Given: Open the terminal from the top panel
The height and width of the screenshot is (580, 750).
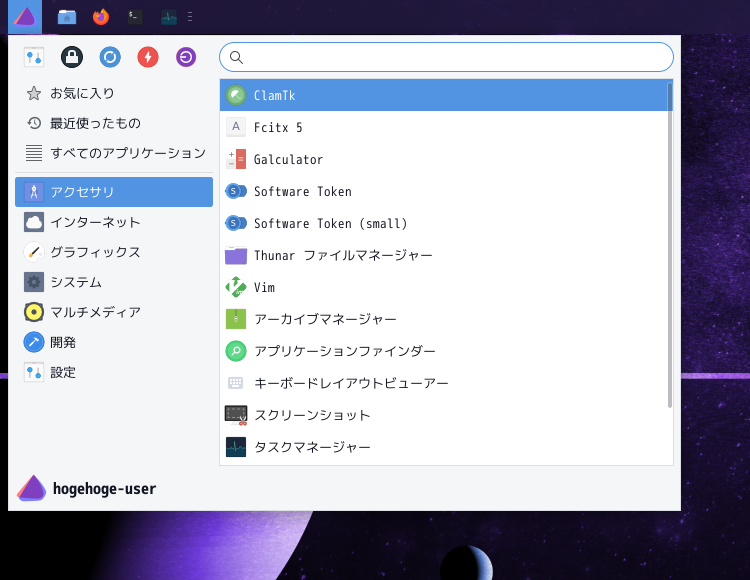Looking at the screenshot, I should click(135, 17).
